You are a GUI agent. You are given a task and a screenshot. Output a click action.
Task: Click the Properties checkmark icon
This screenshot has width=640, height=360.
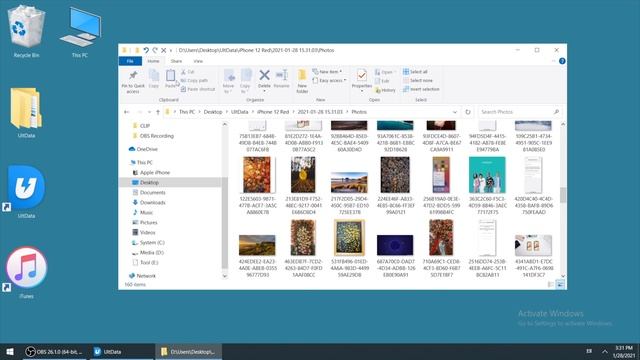point(362,76)
